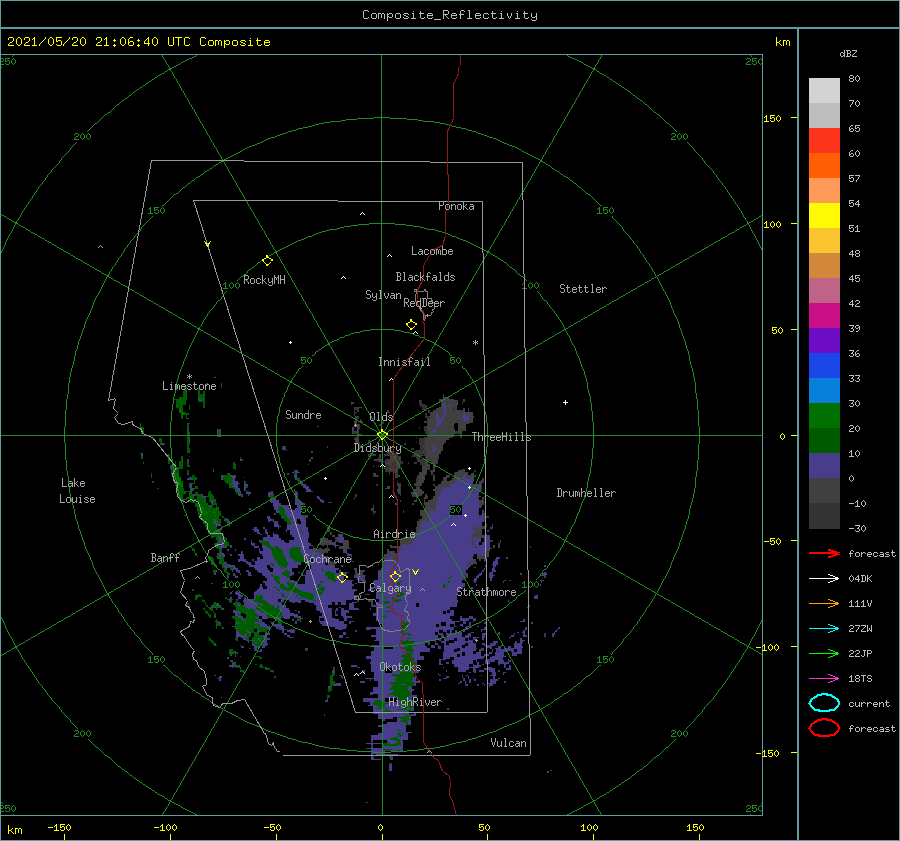Click the yellow diamond marker by Cochrane
The height and width of the screenshot is (841, 900).
point(342,577)
